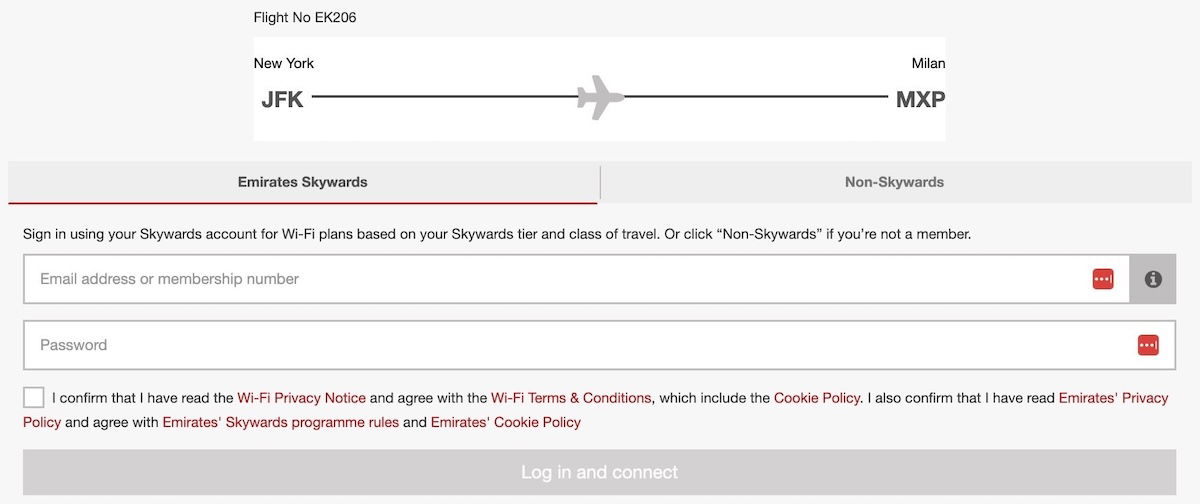Click the MXP arrival airport code
The height and width of the screenshot is (504, 1200).
coord(920,99)
